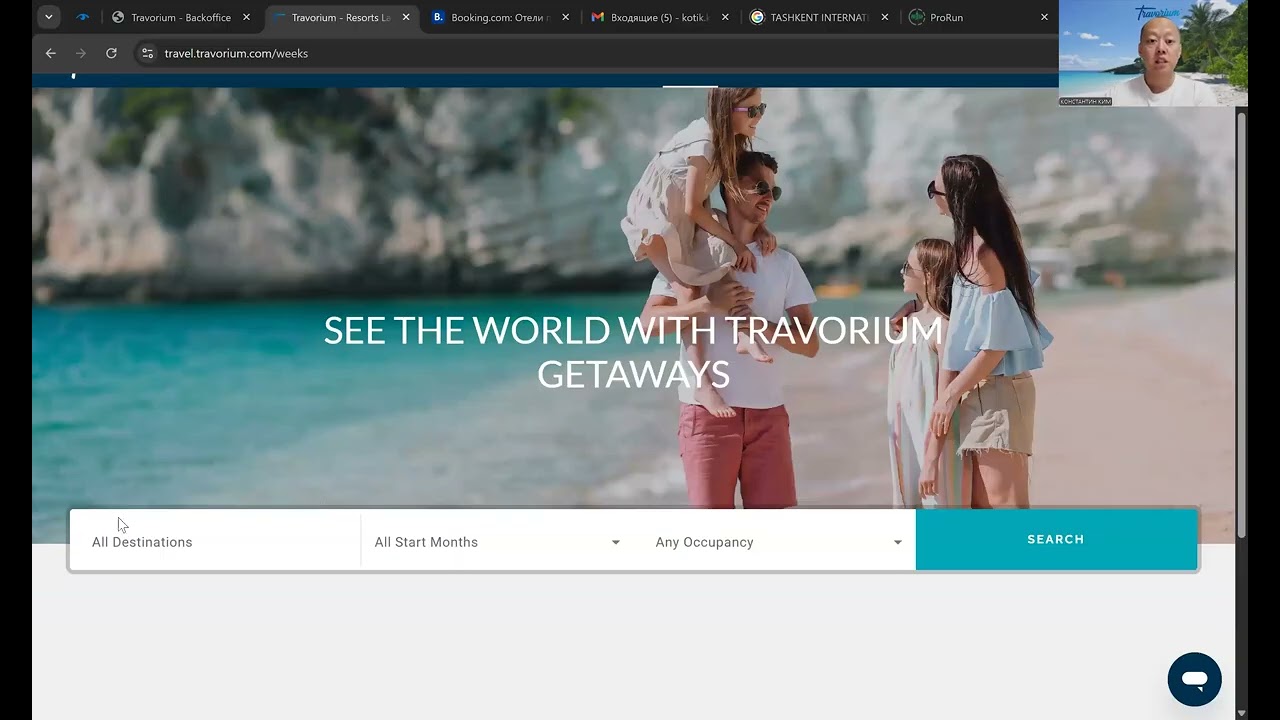Click the scrollbar down arrow
The width and height of the screenshot is (1280, 720).
[x=1242, y=713]
